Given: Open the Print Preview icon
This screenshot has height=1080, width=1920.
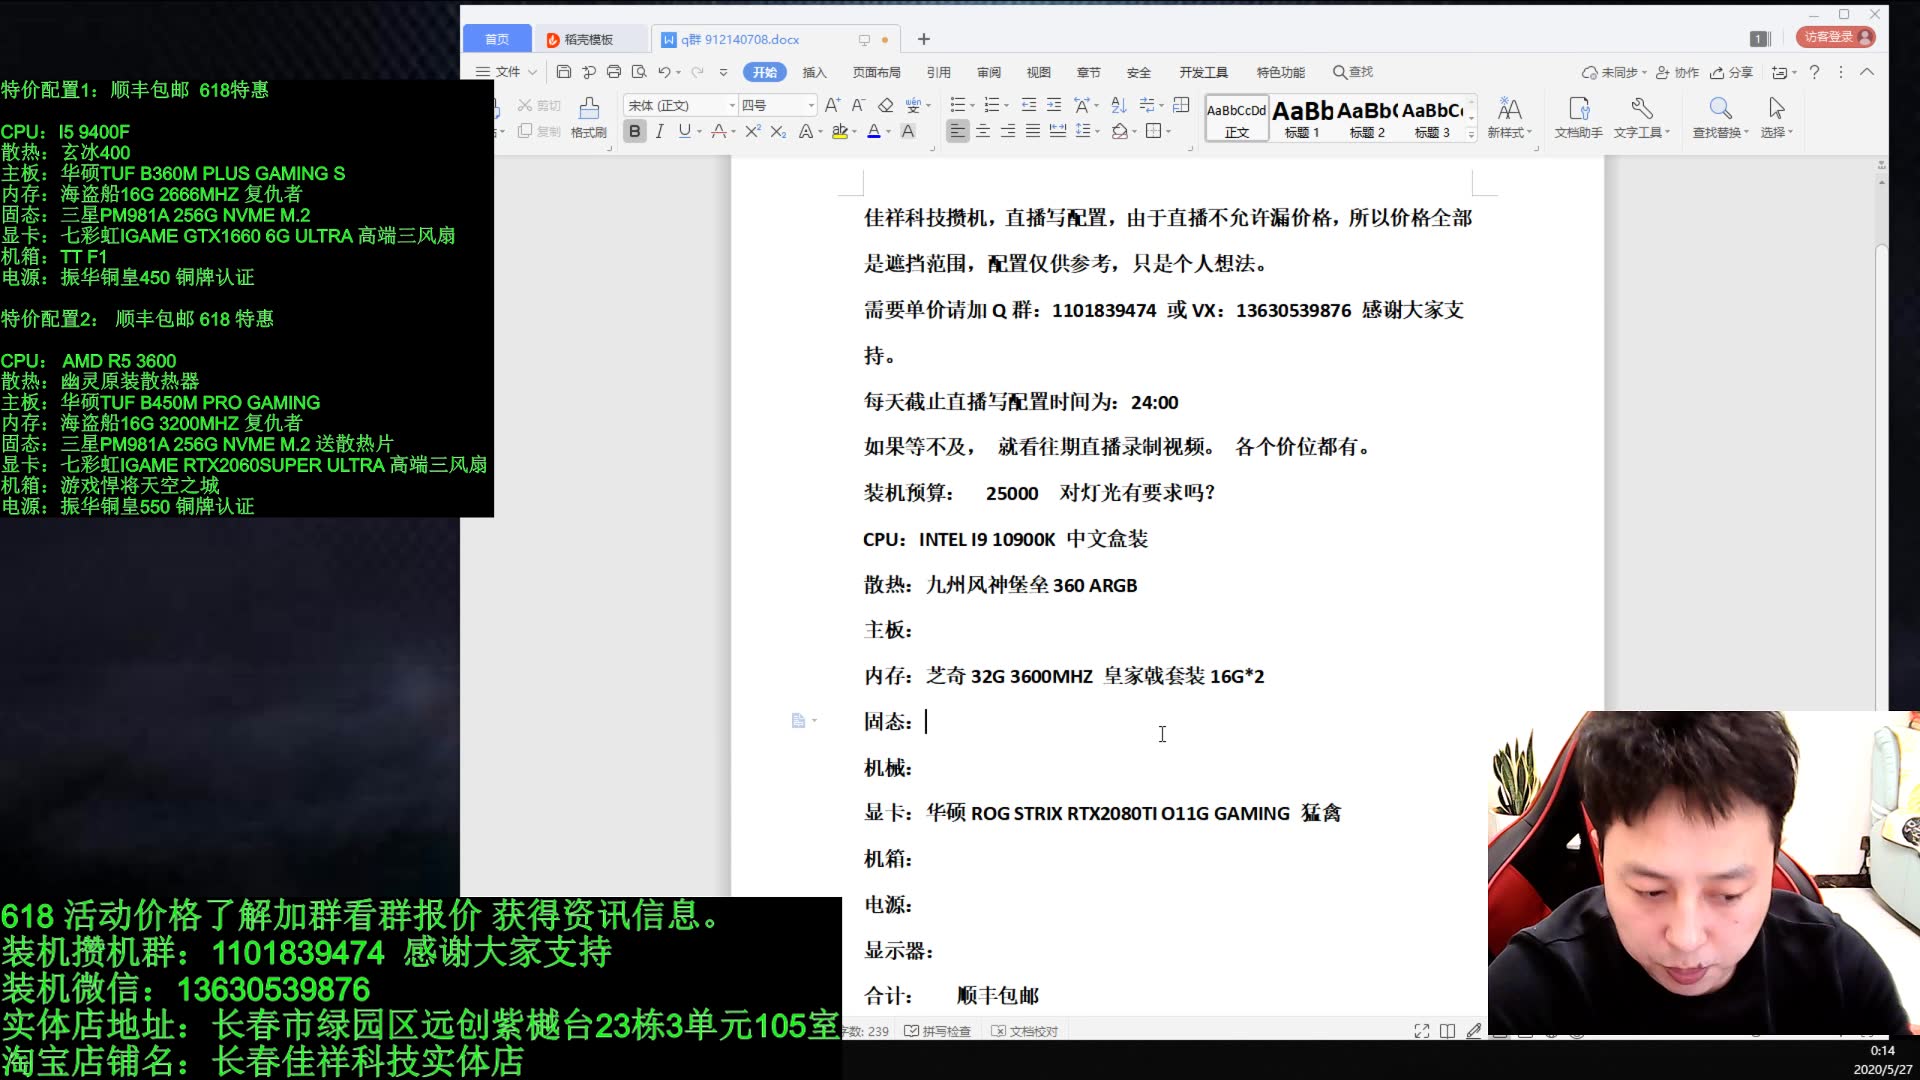Looking at the screenshot, I should coord(639,72).
